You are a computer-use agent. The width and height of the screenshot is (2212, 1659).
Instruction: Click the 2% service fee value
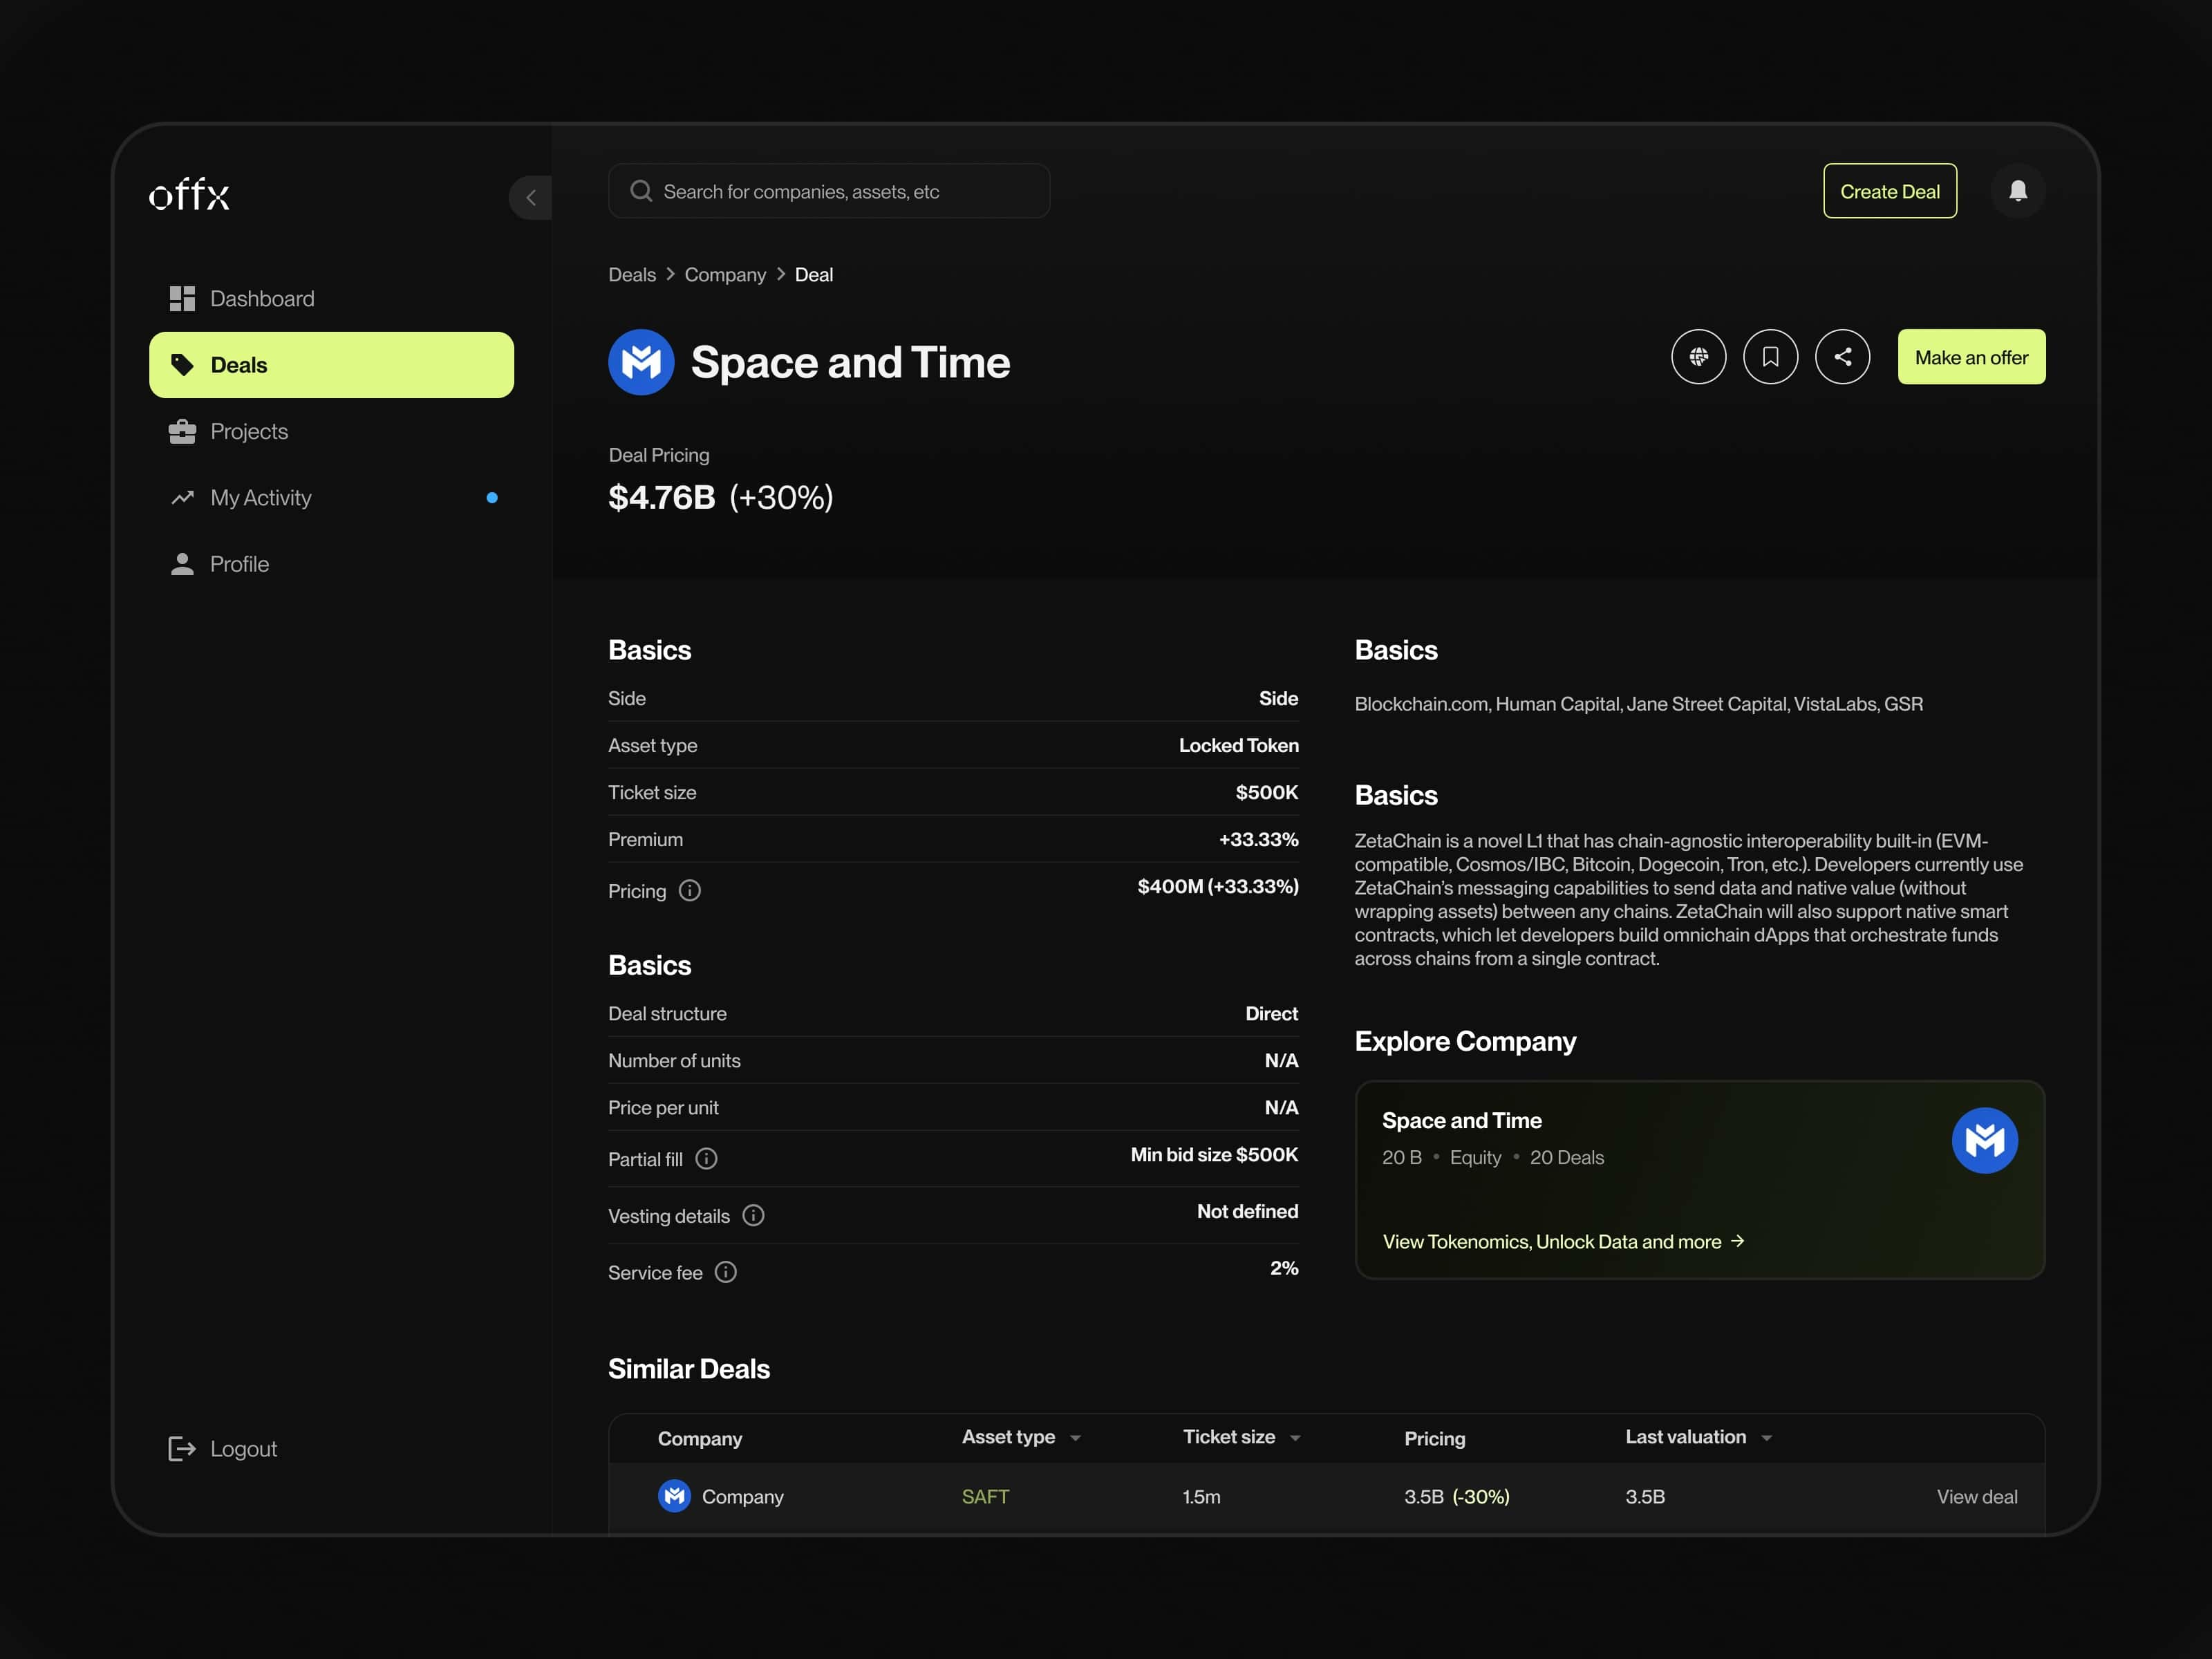point(1284,1268)
